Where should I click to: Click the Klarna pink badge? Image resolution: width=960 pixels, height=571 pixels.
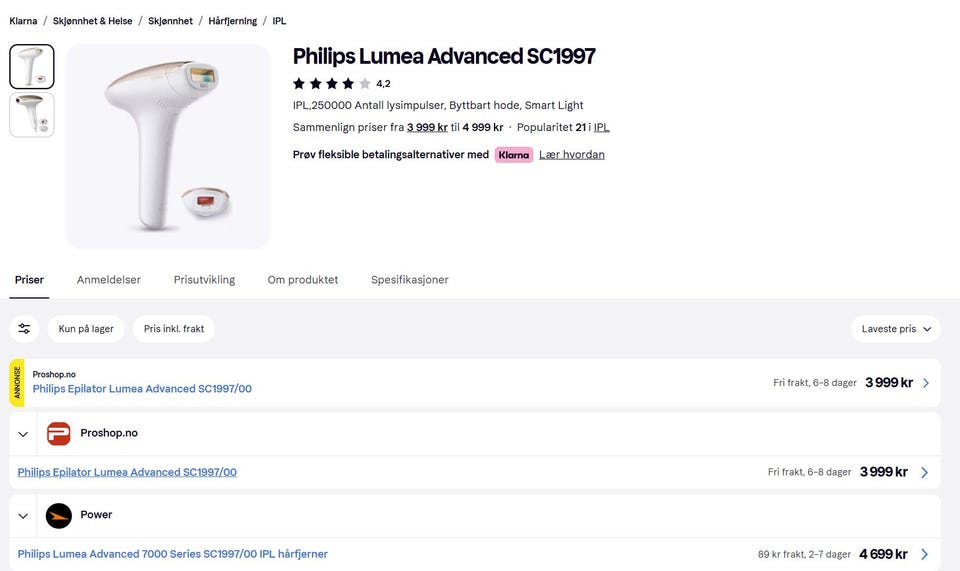513,155
